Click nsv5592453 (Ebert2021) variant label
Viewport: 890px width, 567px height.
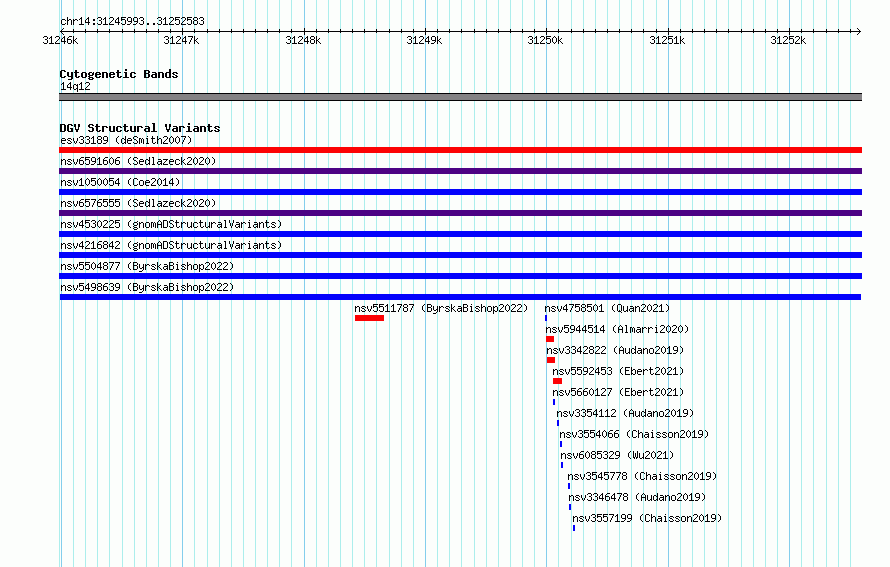pos(618,371)
